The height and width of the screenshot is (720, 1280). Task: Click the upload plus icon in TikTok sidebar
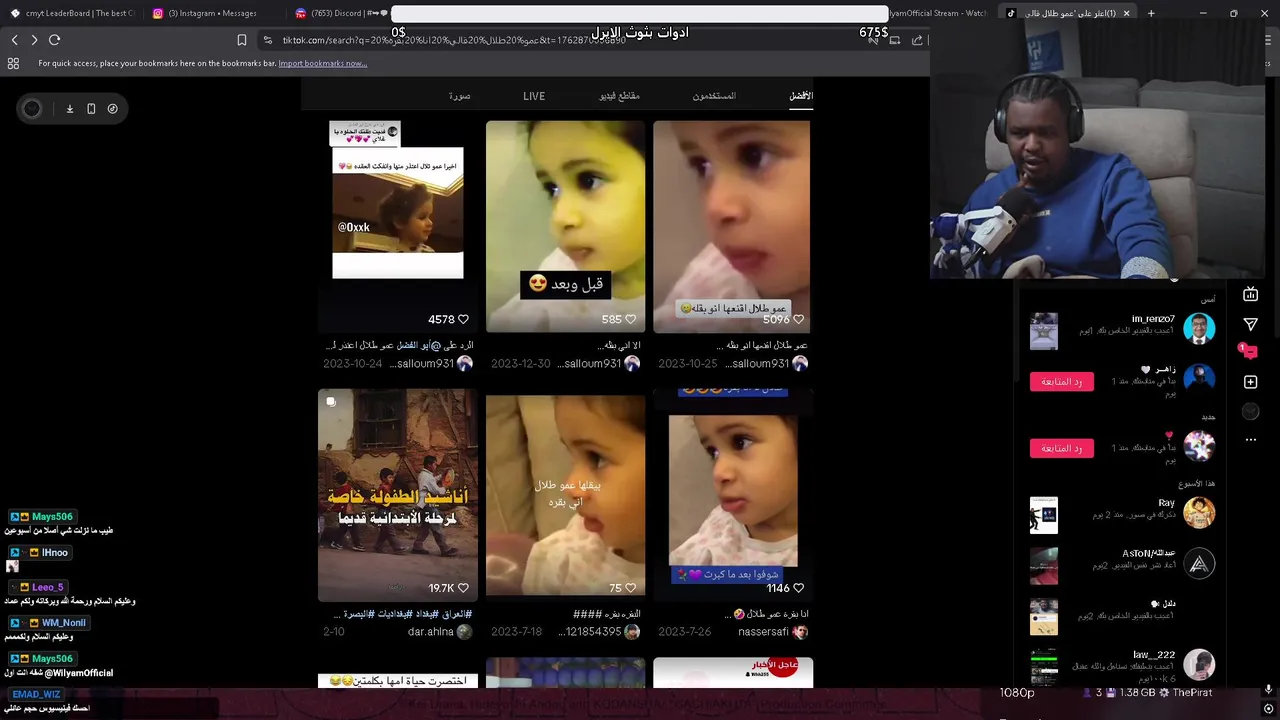1250,382
